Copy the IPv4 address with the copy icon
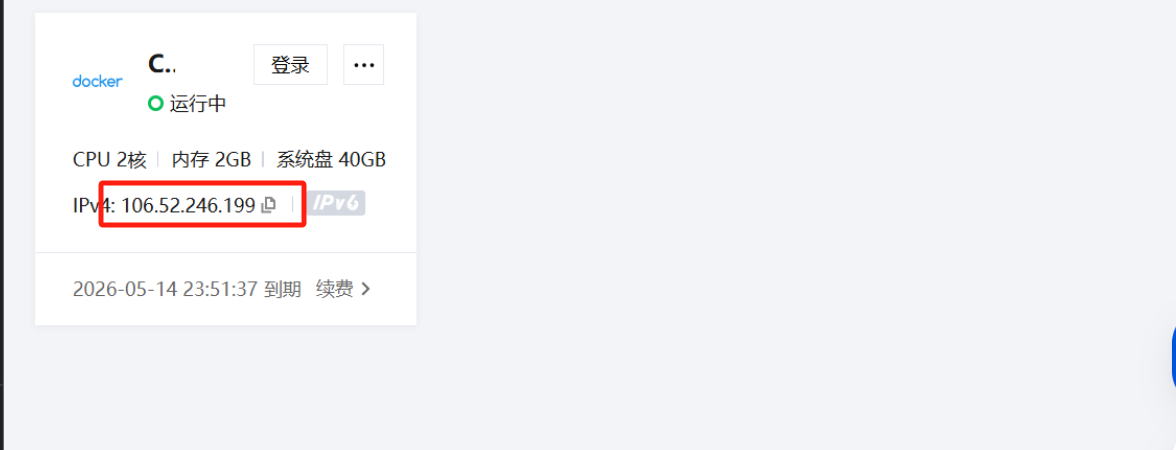The height and width of the screenshot is (450, 1176). (268, 205)
